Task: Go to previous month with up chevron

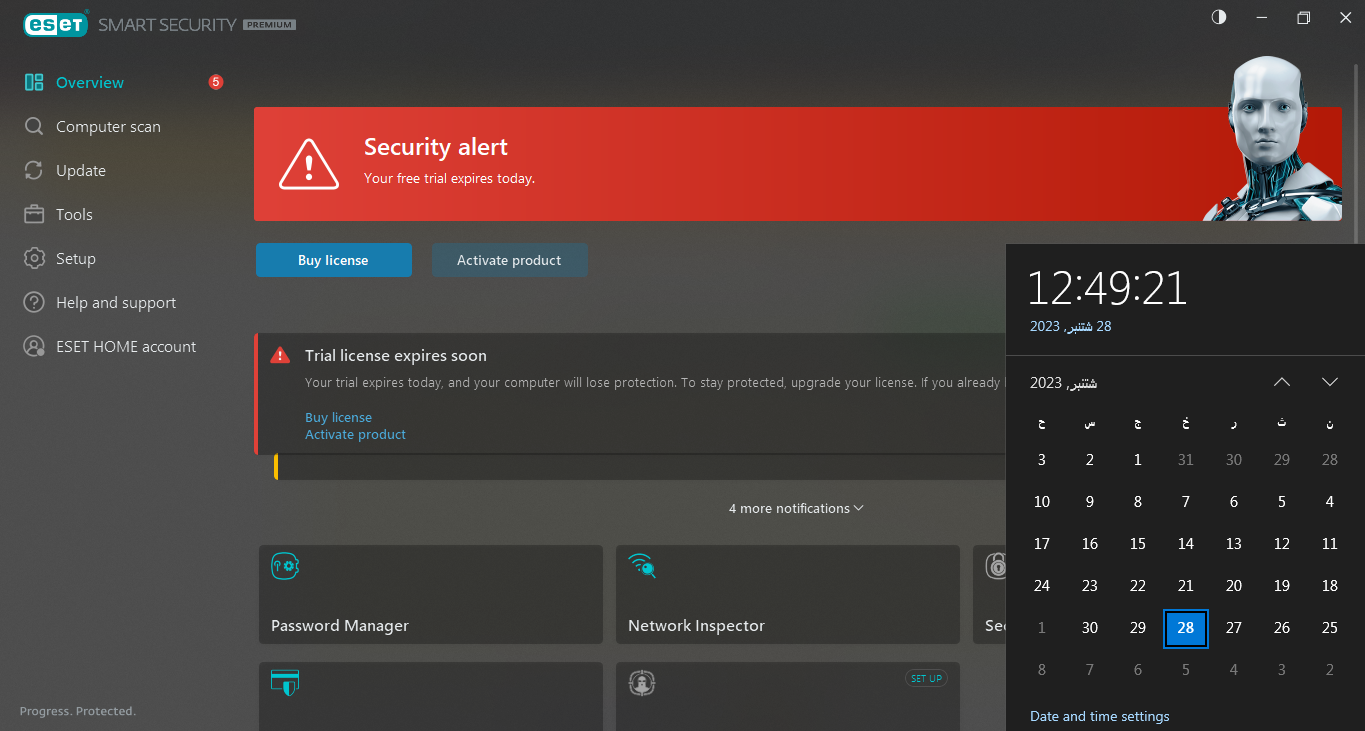Action: point(1282,382)
